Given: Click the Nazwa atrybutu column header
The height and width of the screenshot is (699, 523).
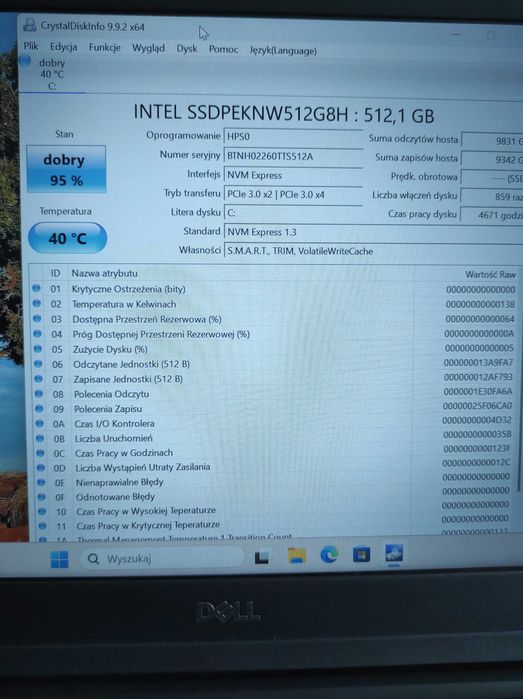Looking at the screenshot, I should [x=104, y=273].
